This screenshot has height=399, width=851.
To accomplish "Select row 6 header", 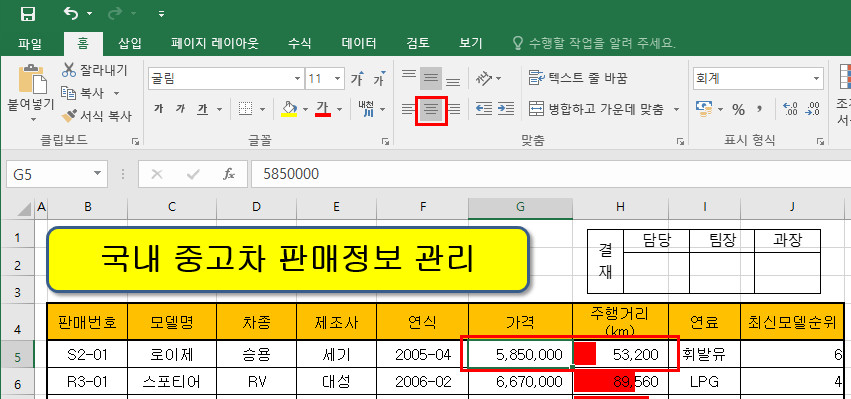I will point(17,383).
